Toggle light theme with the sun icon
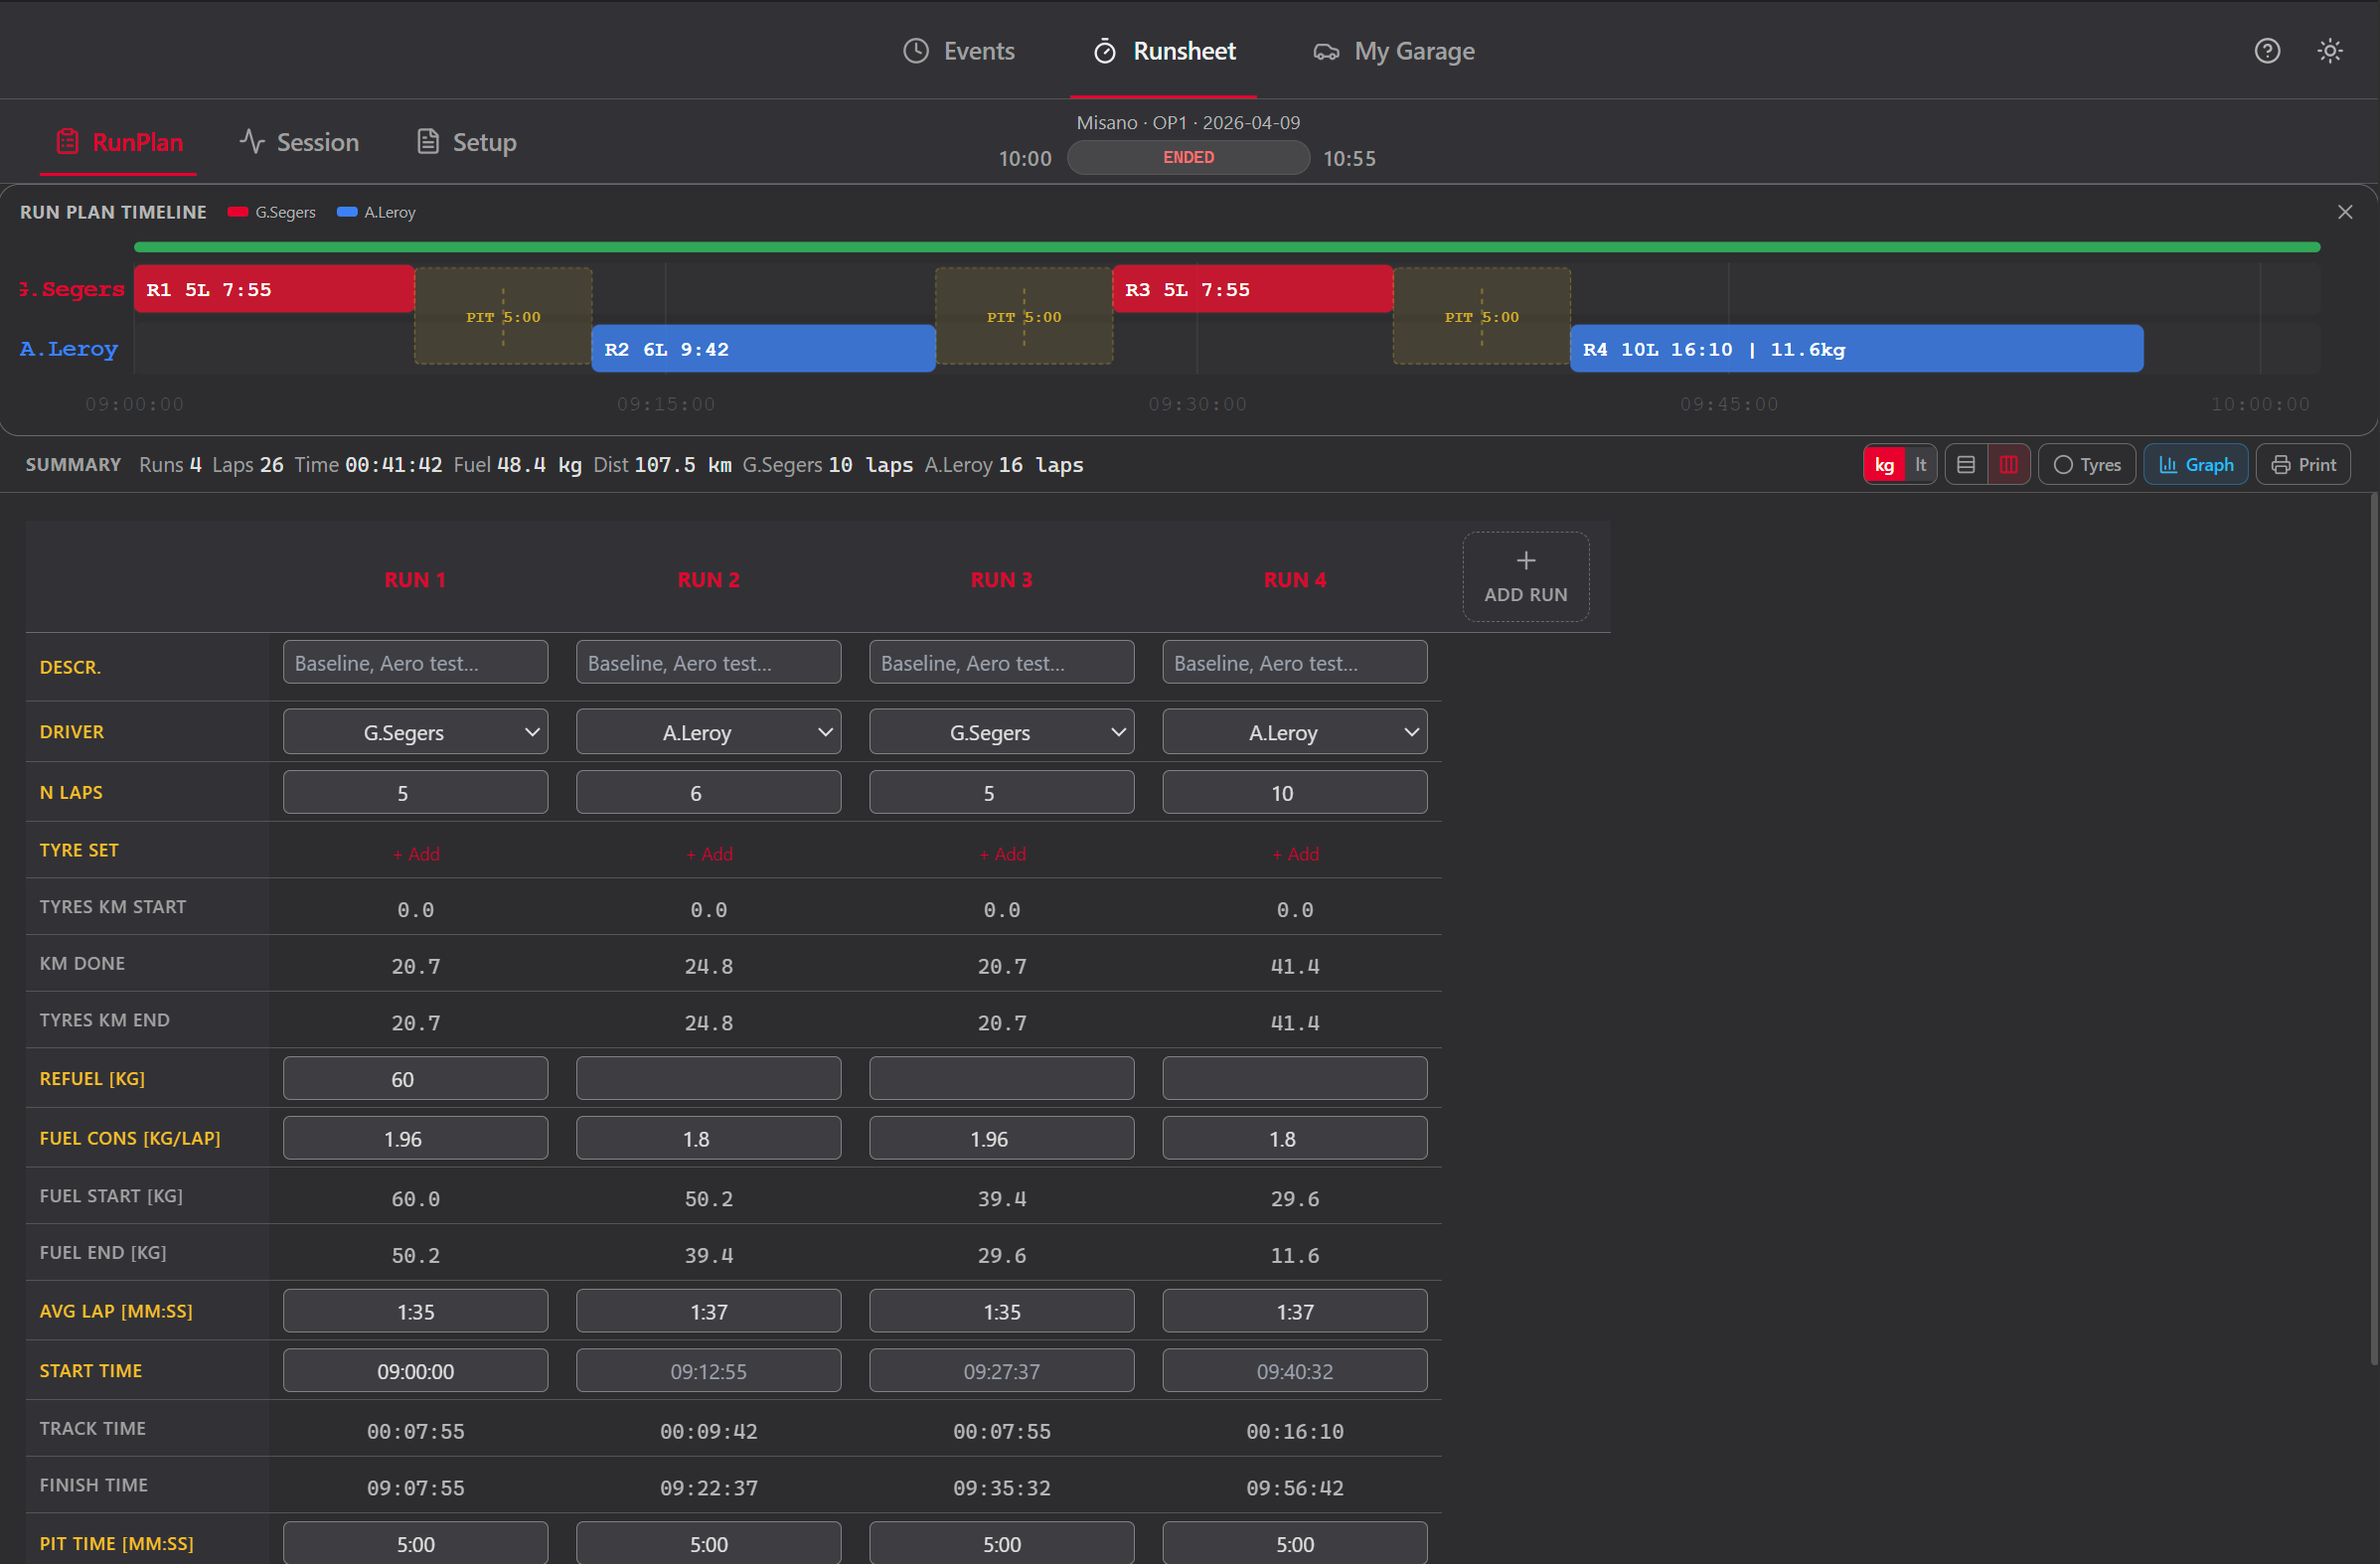Viewport: 2380px width, 1564px height. click(2330, 50)
